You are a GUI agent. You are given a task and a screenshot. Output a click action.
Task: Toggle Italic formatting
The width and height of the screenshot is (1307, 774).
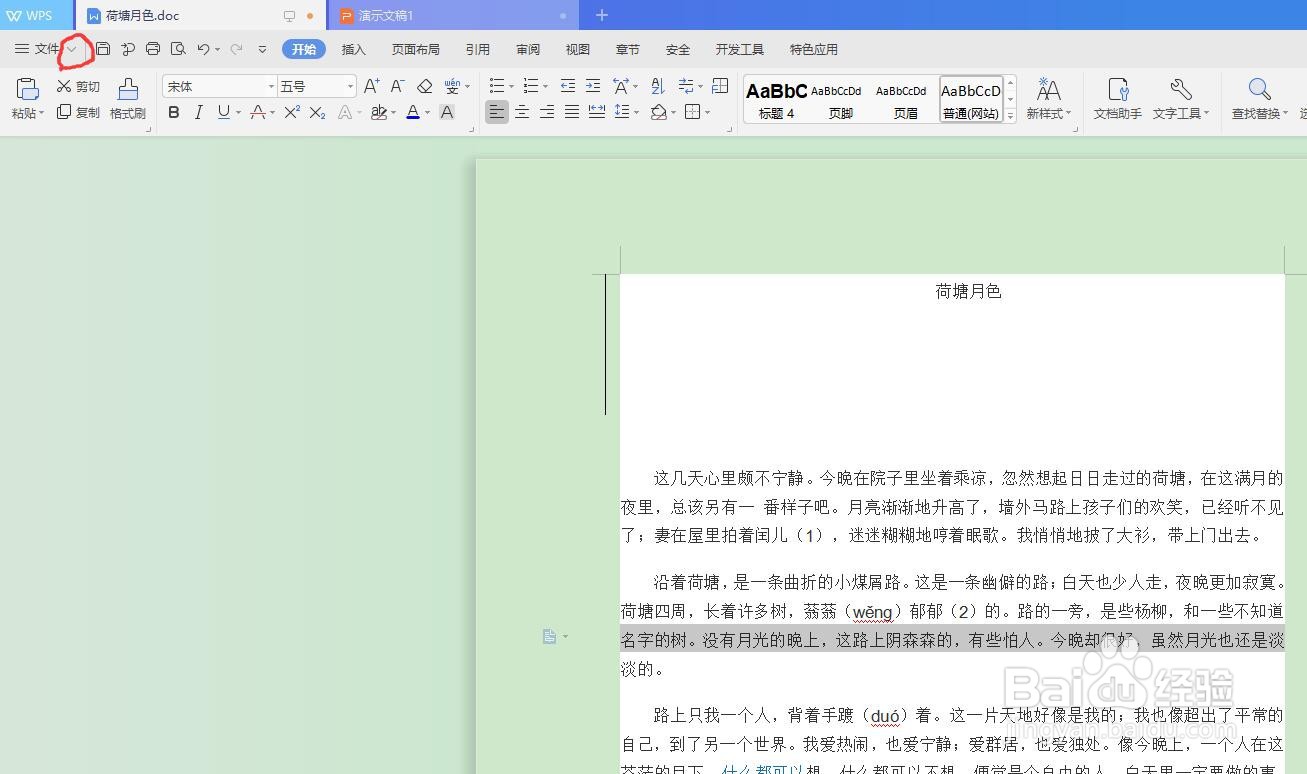[198, 113]
